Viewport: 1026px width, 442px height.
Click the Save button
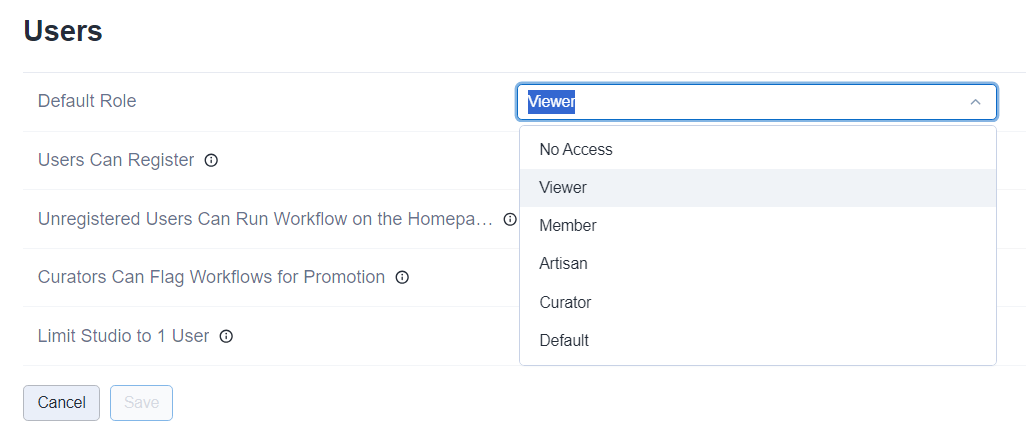click(141, 402)
